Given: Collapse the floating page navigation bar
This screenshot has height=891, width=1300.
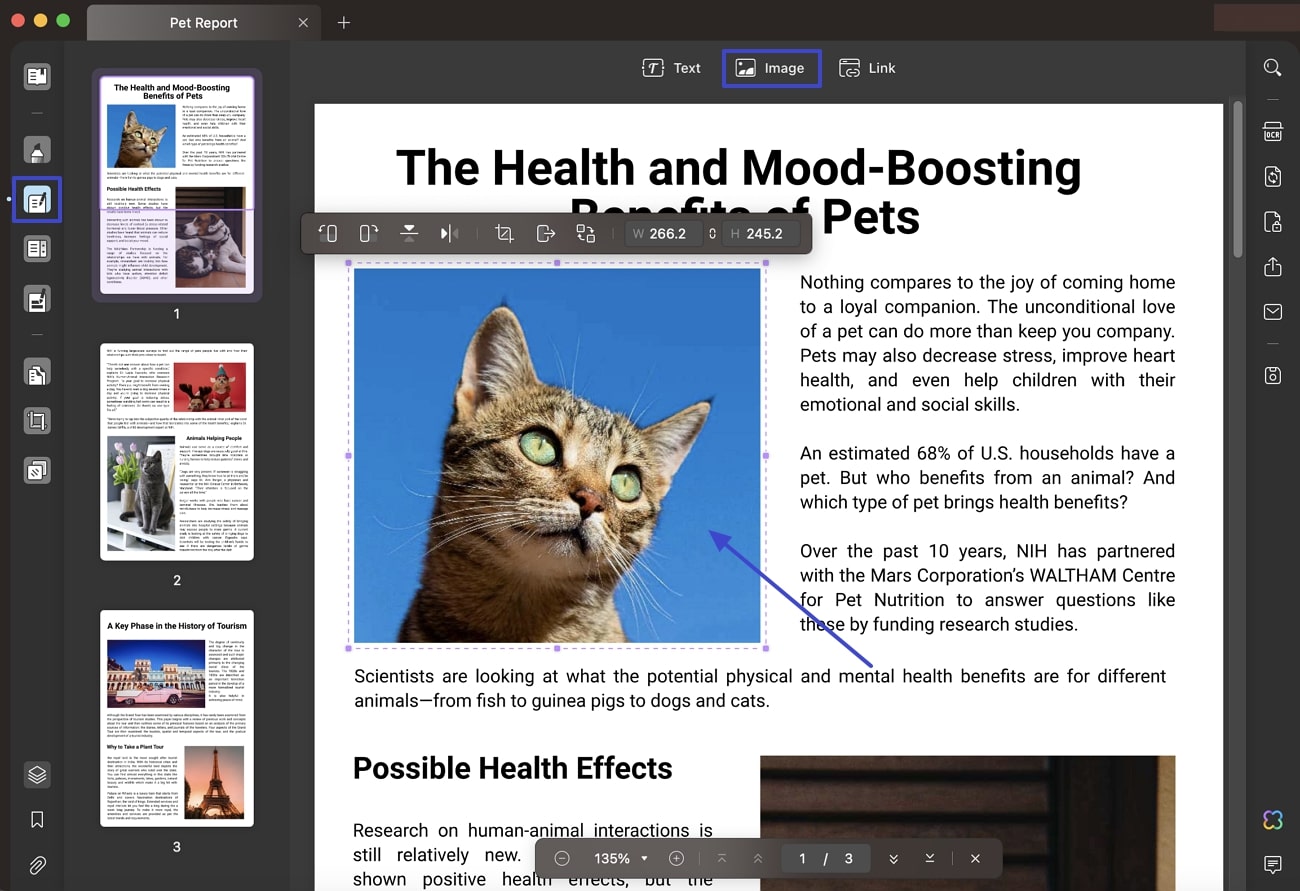Looking at the screenshot, I should click(975, 858).
